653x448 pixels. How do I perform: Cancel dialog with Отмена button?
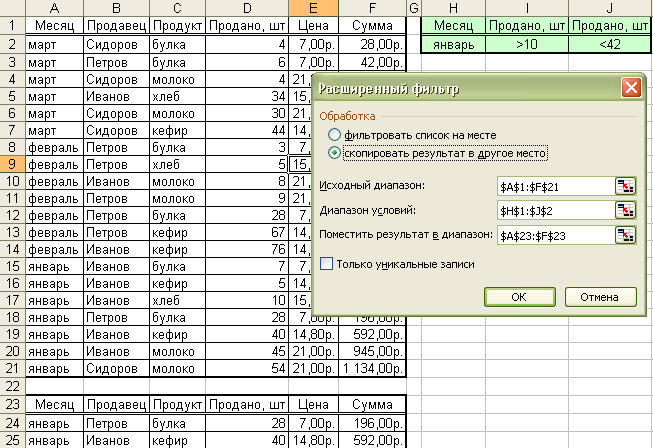[600, 297]
